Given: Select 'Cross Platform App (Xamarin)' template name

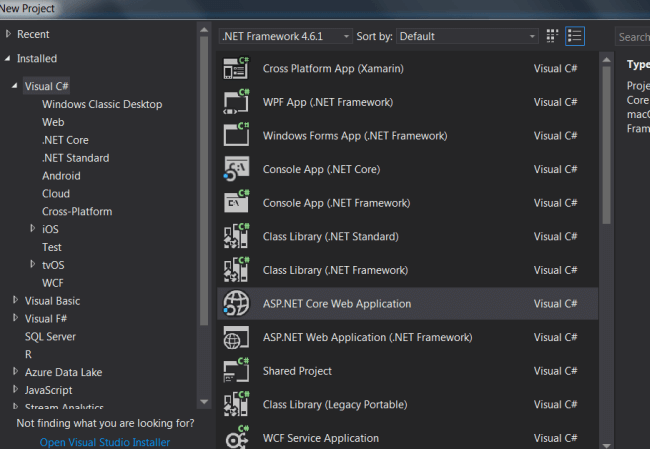Looking at the screenshot, I should (333, 68).
